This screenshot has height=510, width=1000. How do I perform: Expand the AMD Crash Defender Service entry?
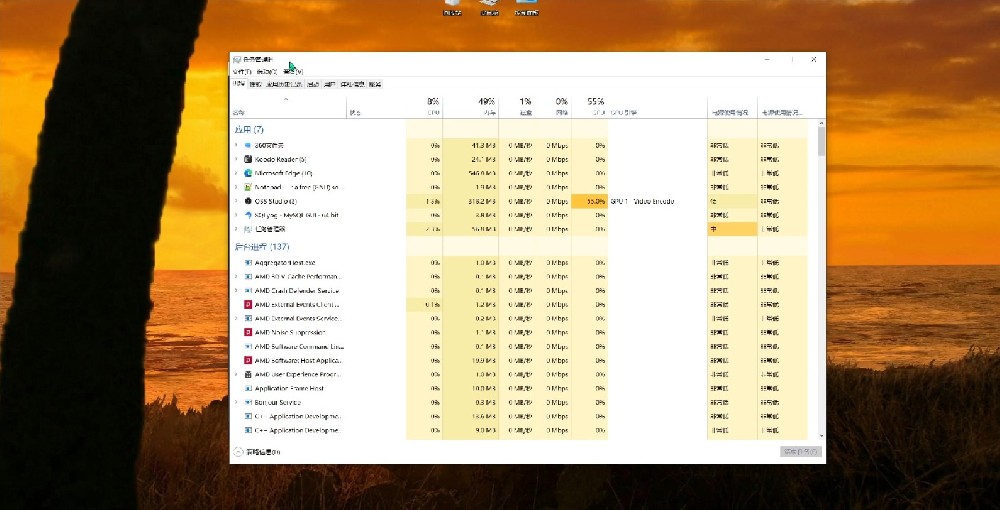[237, 290]
